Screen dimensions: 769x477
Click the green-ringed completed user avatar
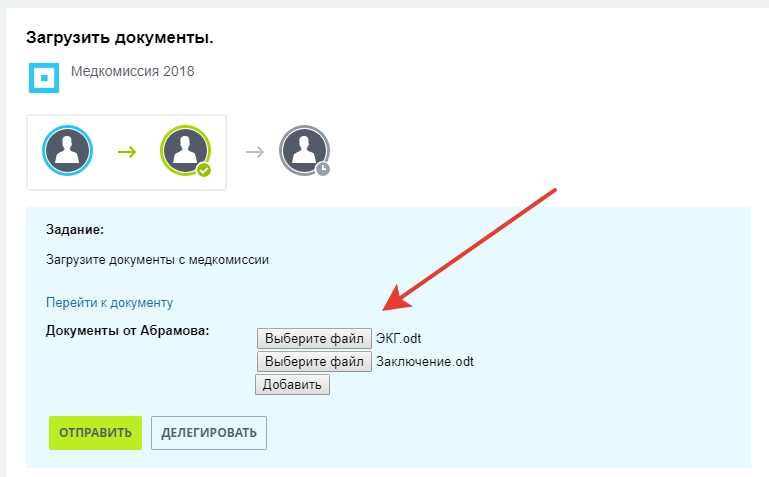[x=184, y=151]
